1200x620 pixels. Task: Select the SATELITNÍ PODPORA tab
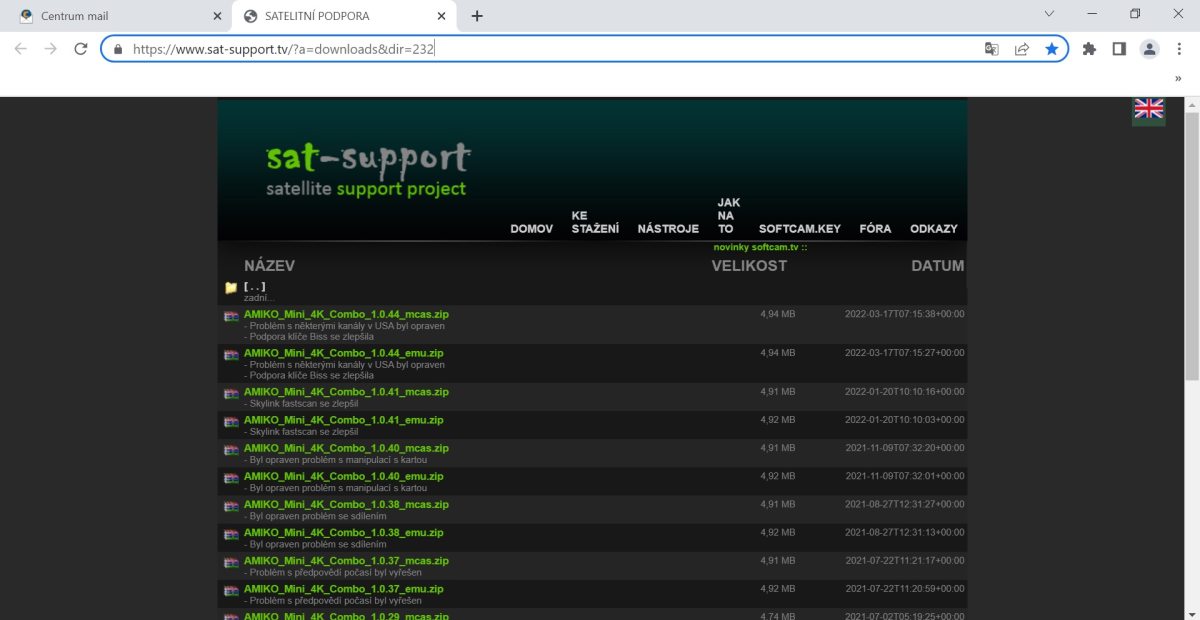click(345, 16)
